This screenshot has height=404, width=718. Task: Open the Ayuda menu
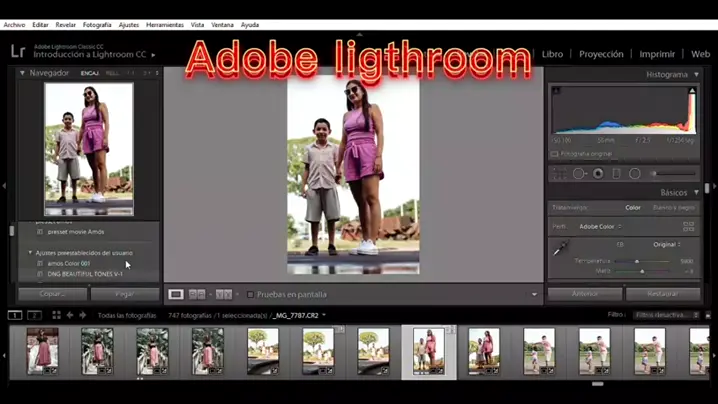250,25
